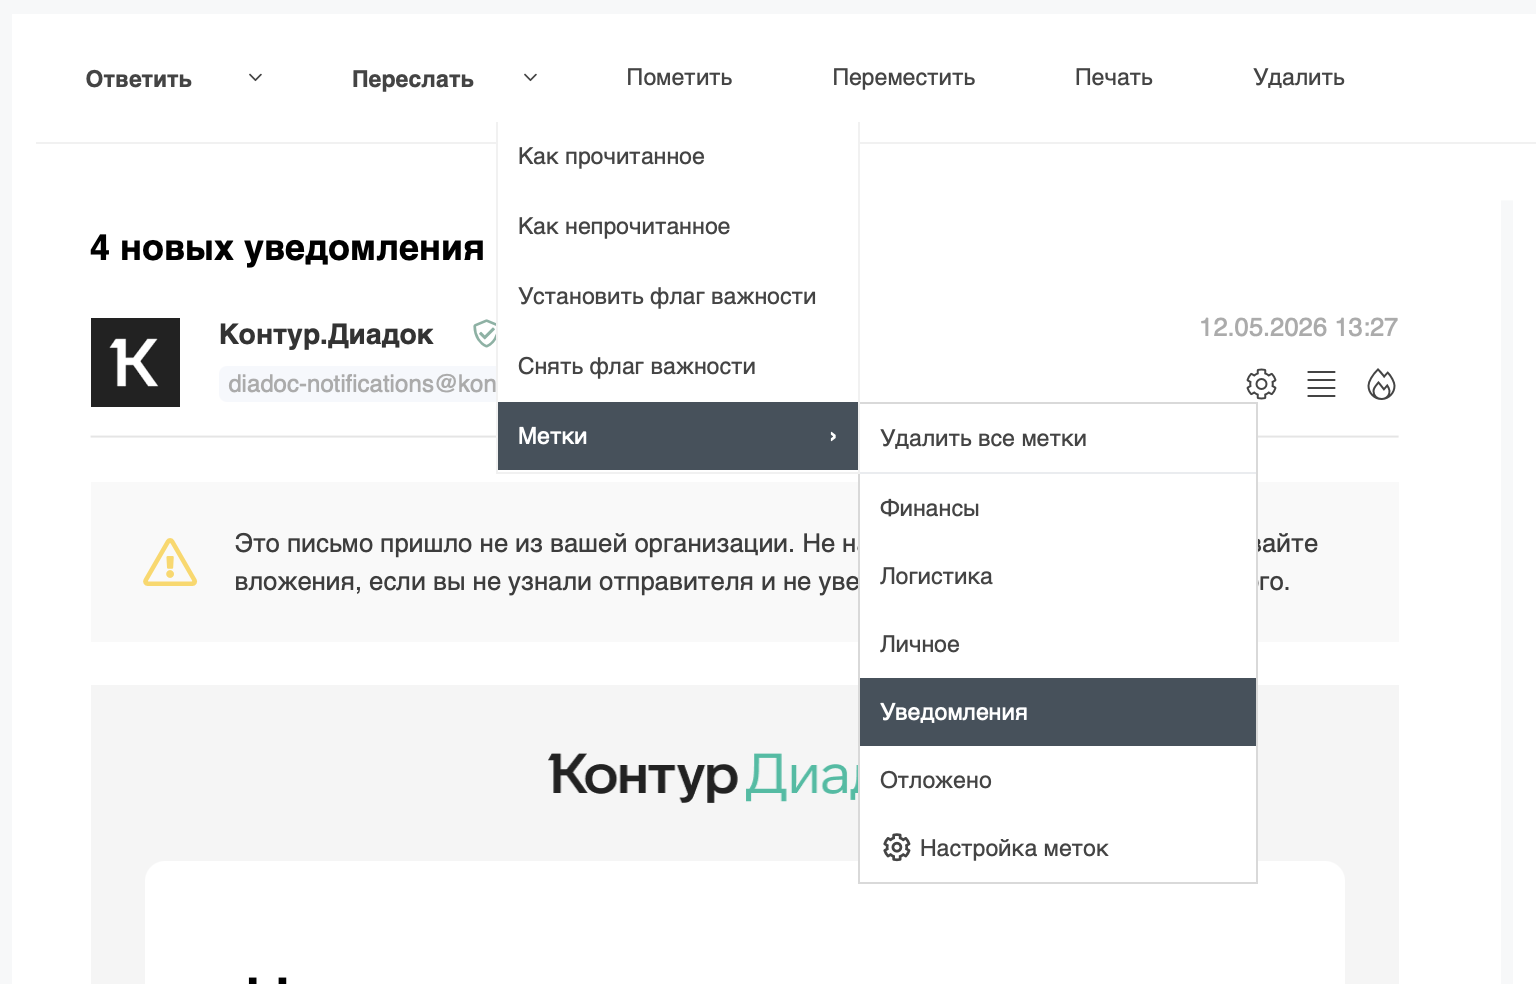Apply the Уведомления label
The width and height of the screenshot is (1536, 984).
(x=1058, y=712)
